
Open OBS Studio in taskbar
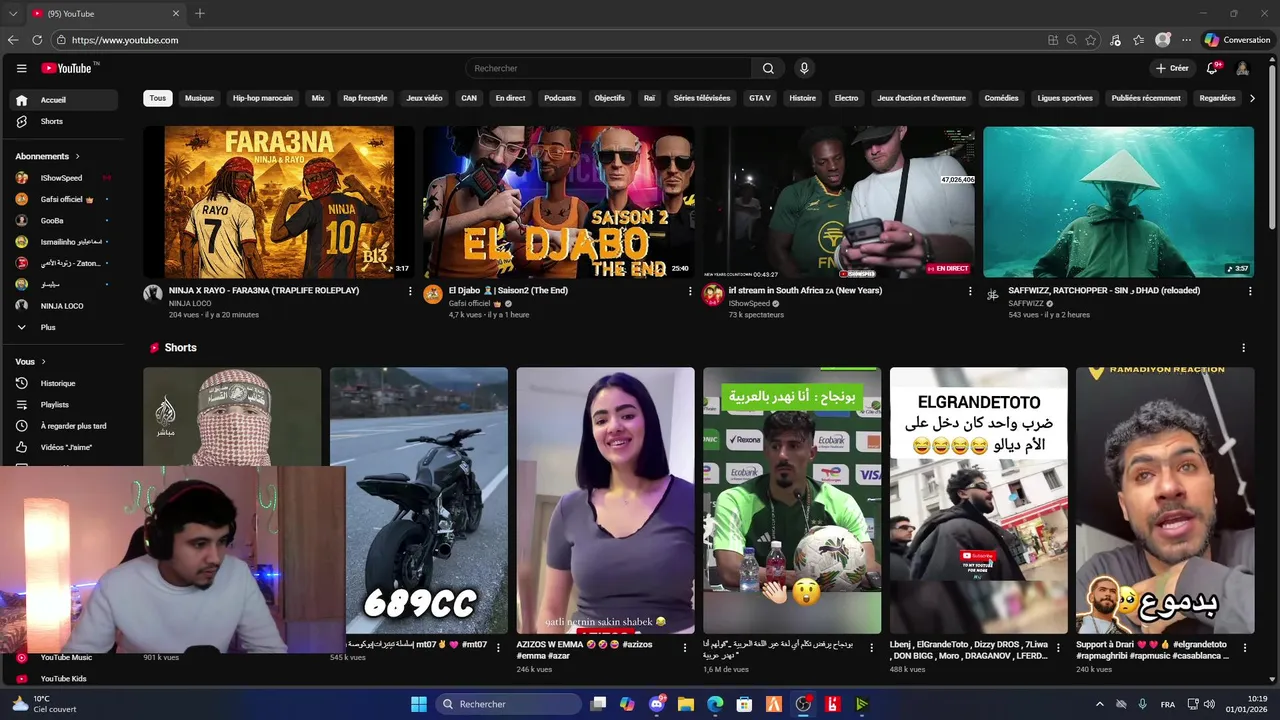803,704
